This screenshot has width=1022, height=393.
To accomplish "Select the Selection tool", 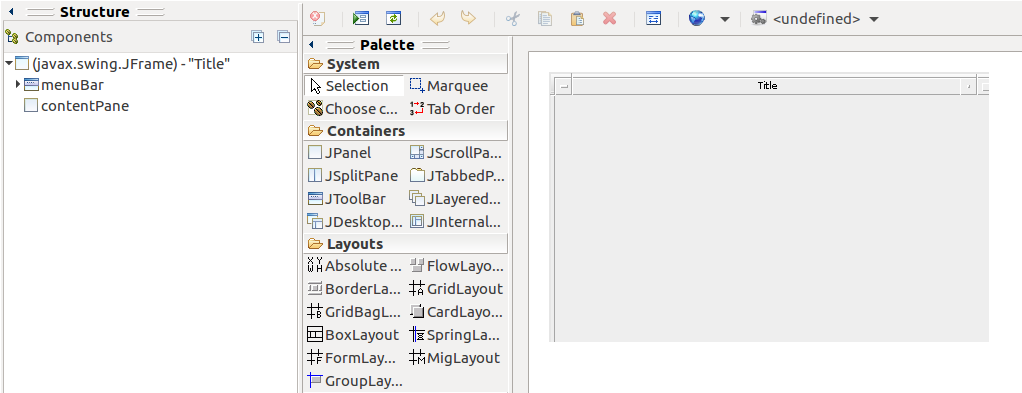I will [355, 86].
